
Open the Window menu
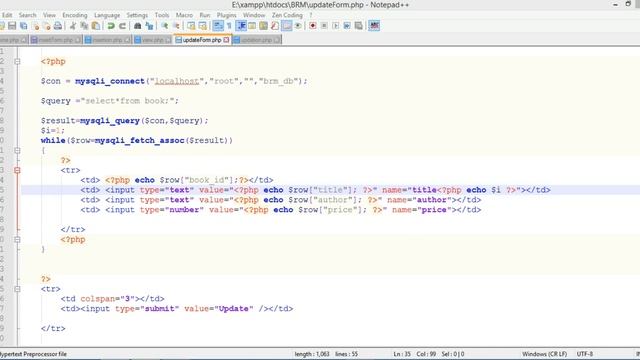click(x=254, y=15)
